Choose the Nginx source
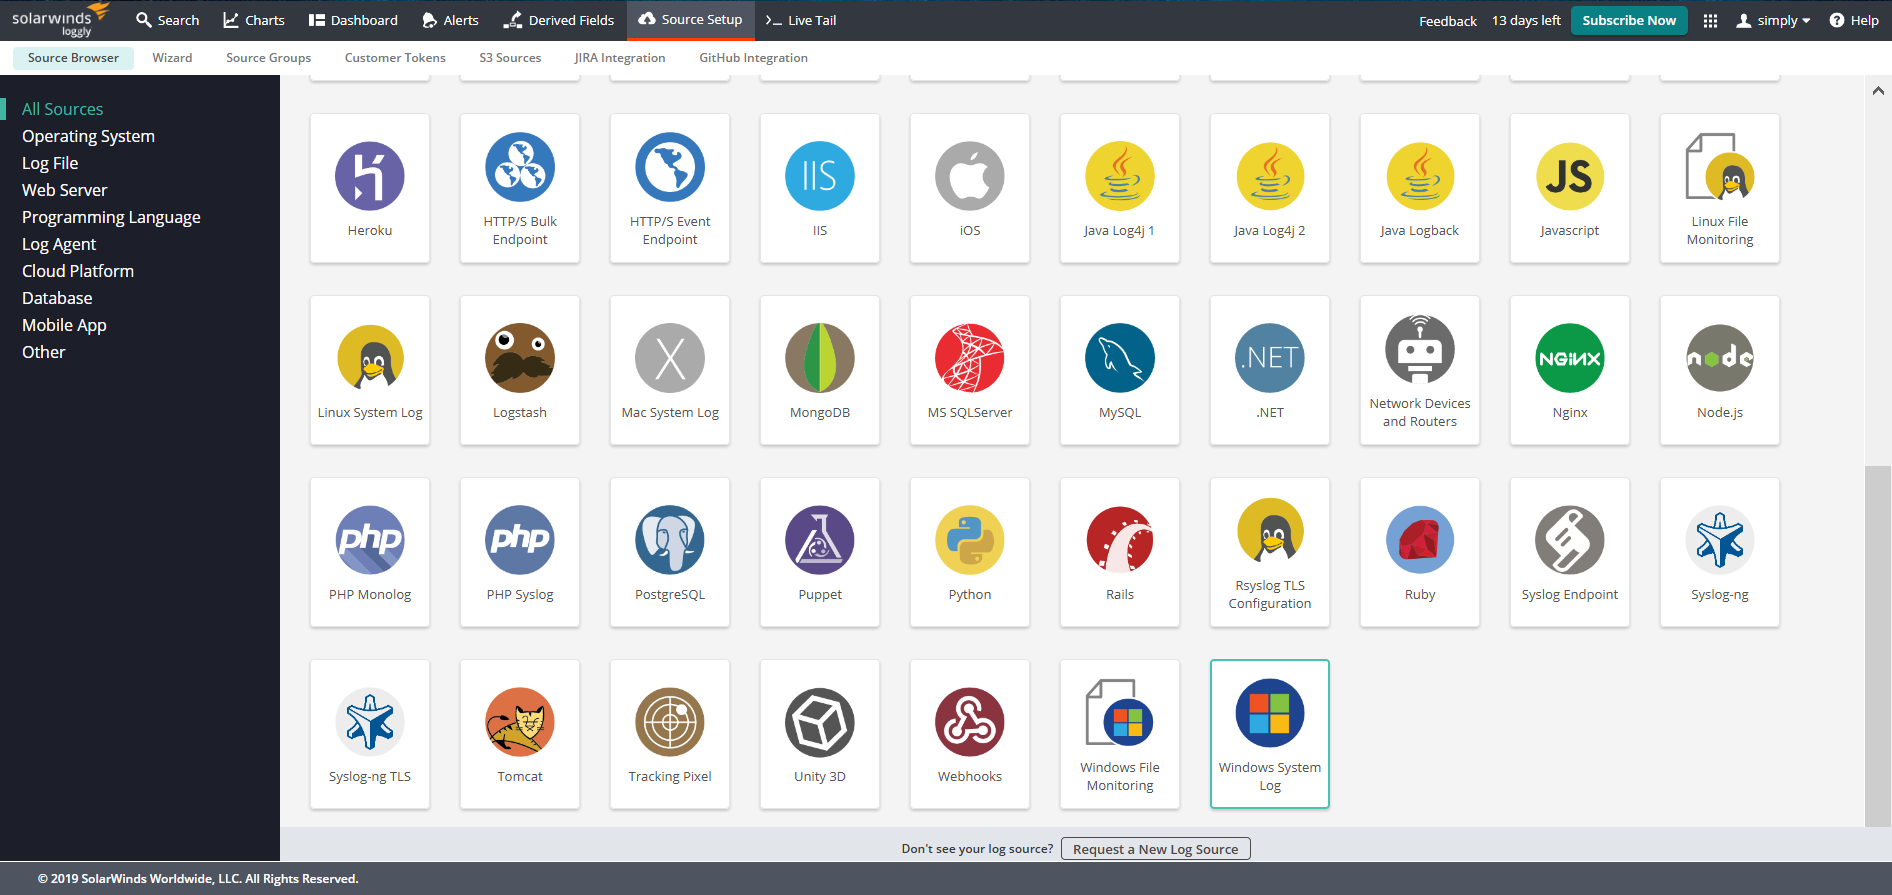This screenshot has height=895, width=1892. tap(1570, 370)
